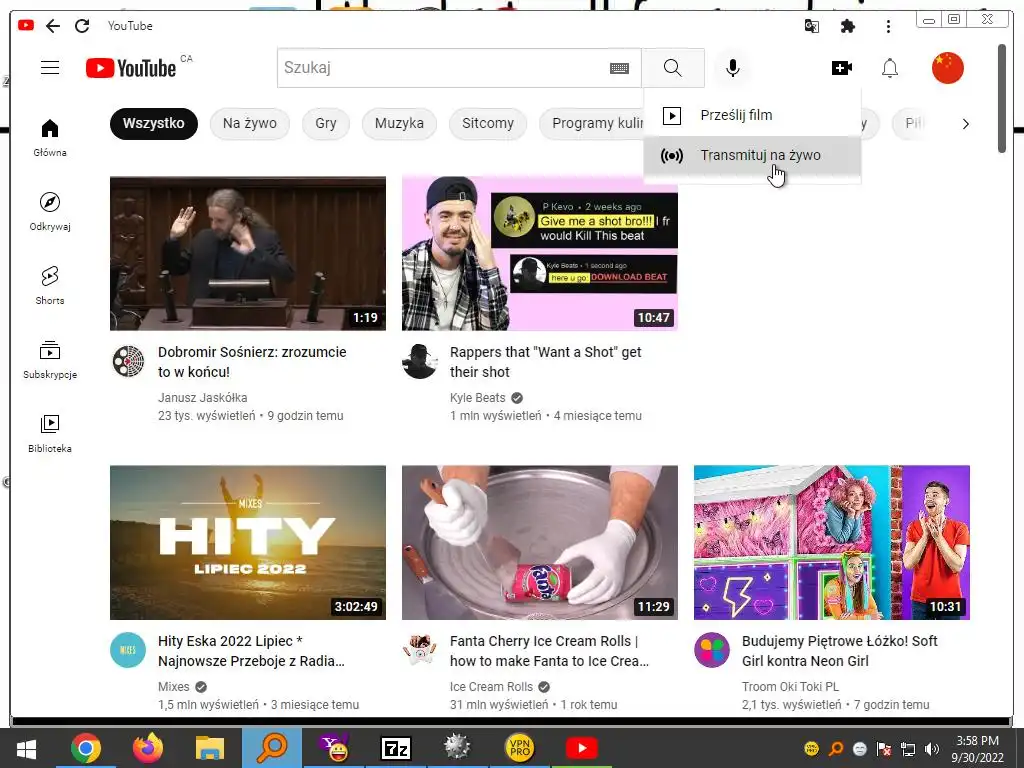
Task: Click Janusz Jaskółka channel avatar
Action: 128,361
